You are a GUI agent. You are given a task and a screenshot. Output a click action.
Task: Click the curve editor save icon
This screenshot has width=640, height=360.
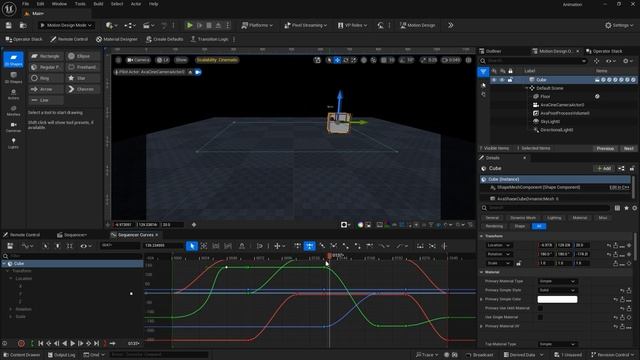click(x=10, y=246)
